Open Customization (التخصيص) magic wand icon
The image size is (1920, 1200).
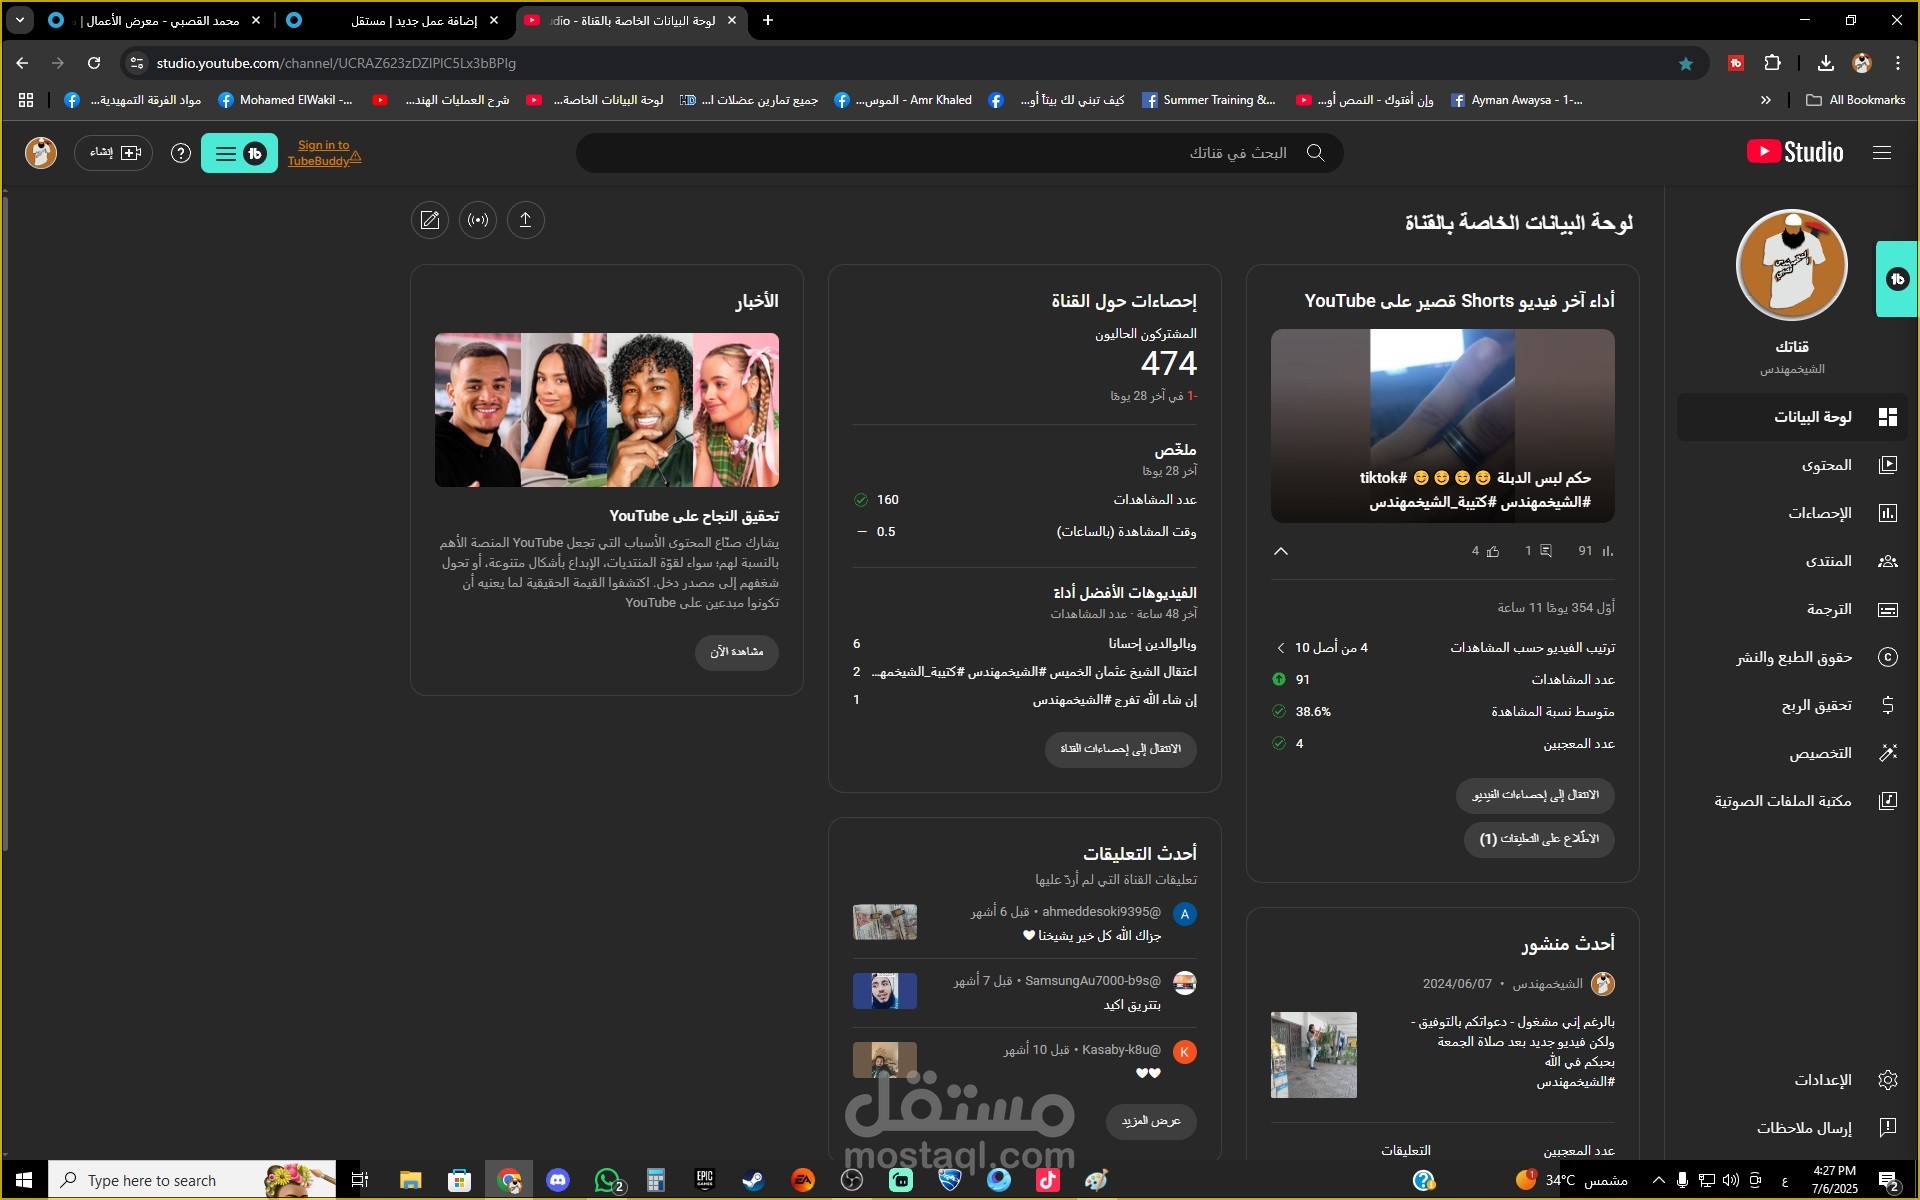coord(1887,753)
